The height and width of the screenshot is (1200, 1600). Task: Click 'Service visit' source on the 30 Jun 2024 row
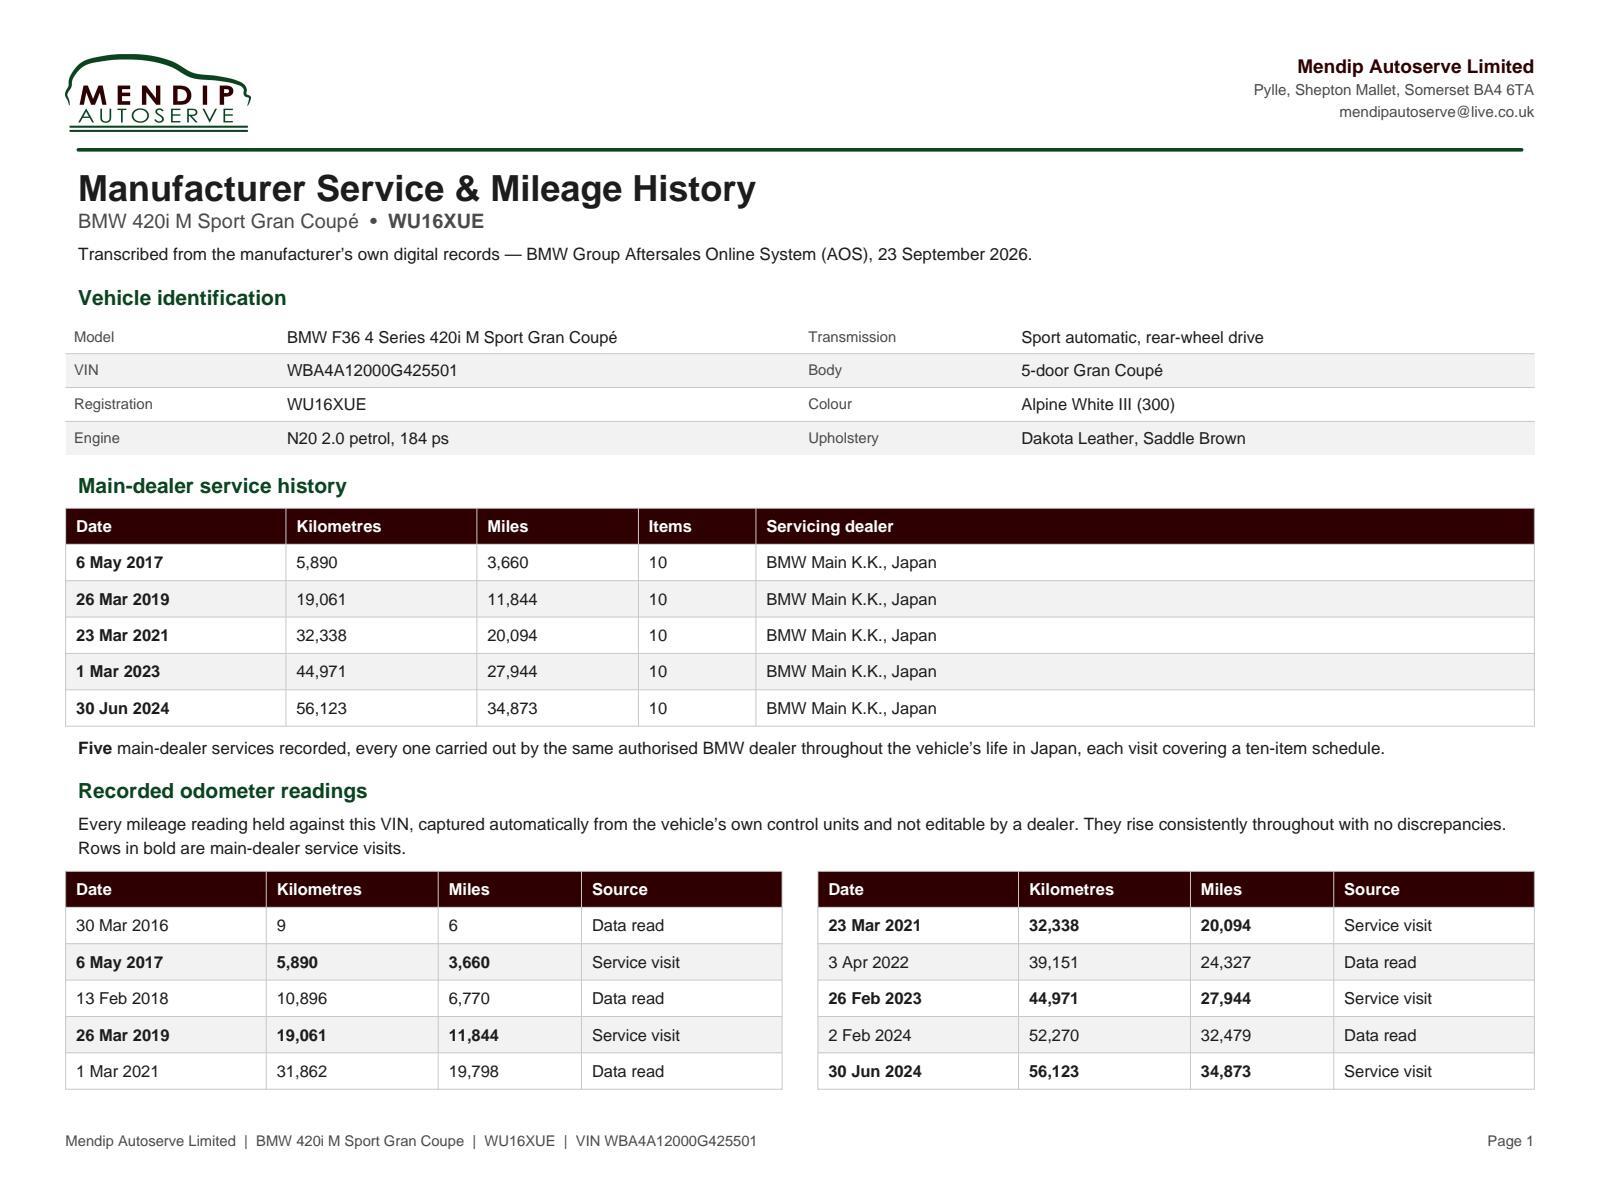(1388, 1072)
